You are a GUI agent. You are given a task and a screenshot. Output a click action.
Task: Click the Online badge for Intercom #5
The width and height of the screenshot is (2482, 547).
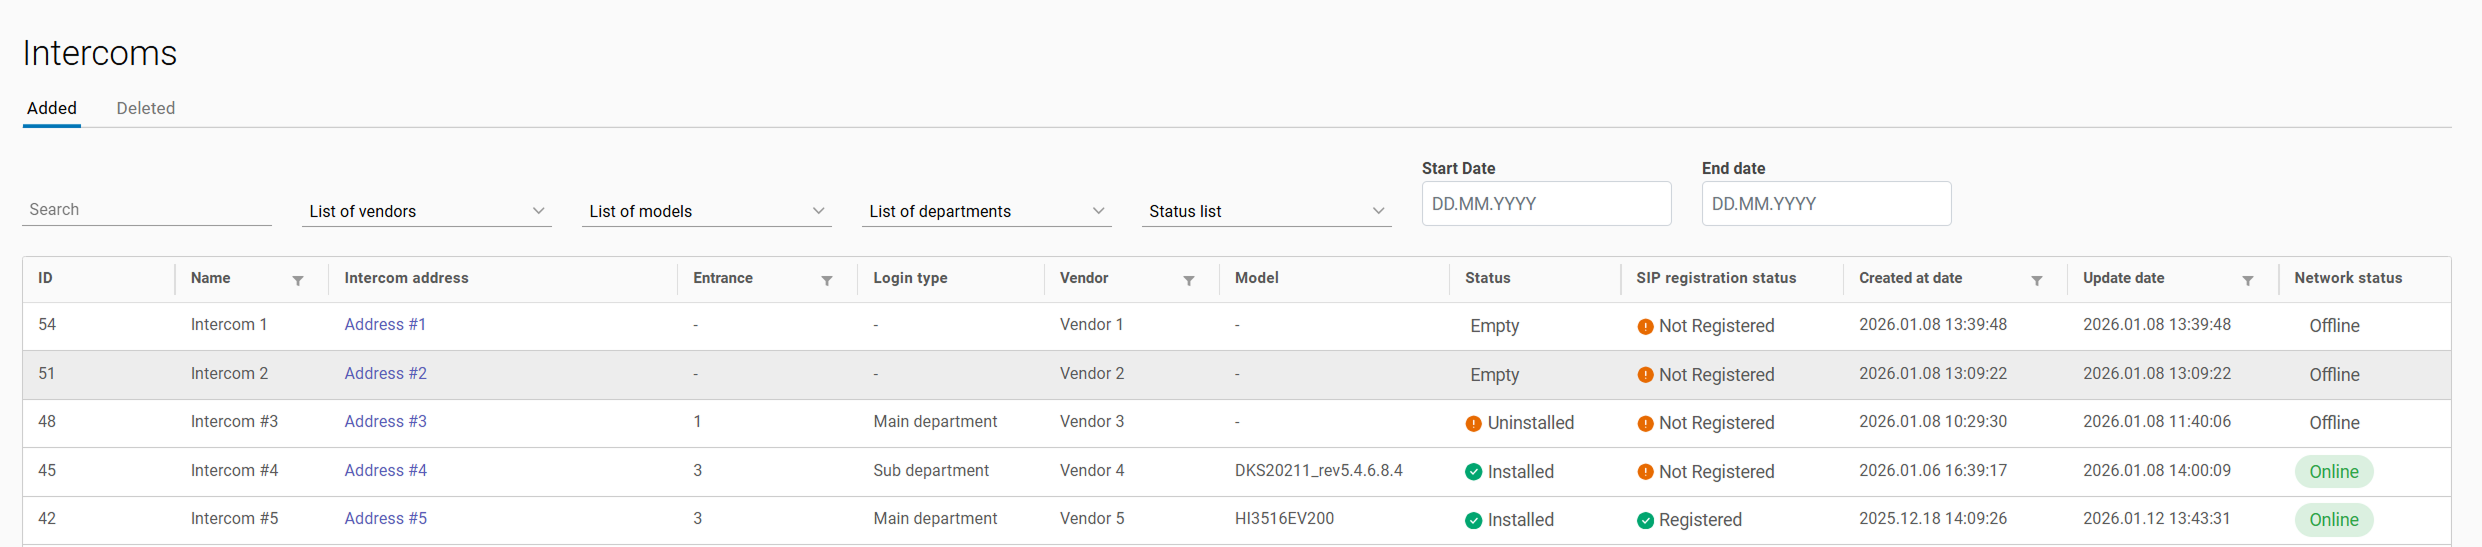[x=2333, y=520]
